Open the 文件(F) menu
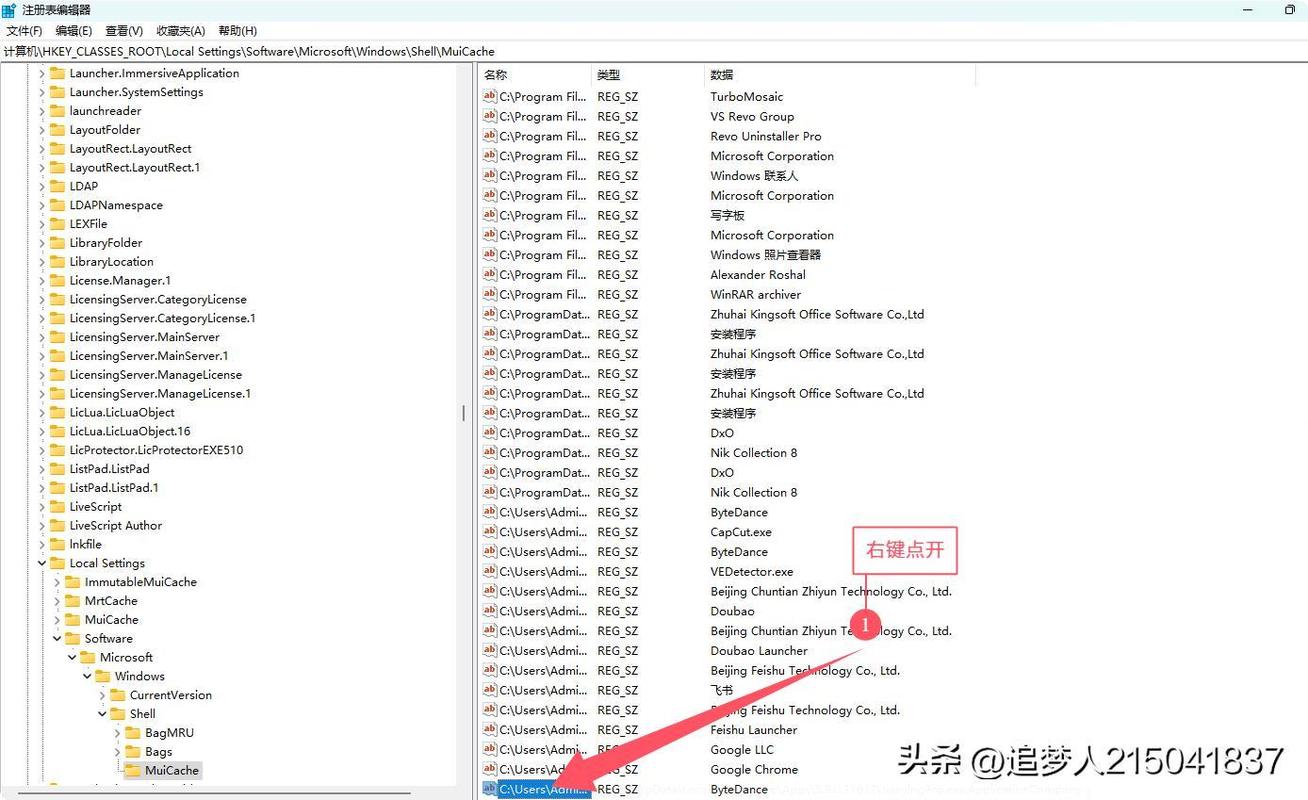 24,31
